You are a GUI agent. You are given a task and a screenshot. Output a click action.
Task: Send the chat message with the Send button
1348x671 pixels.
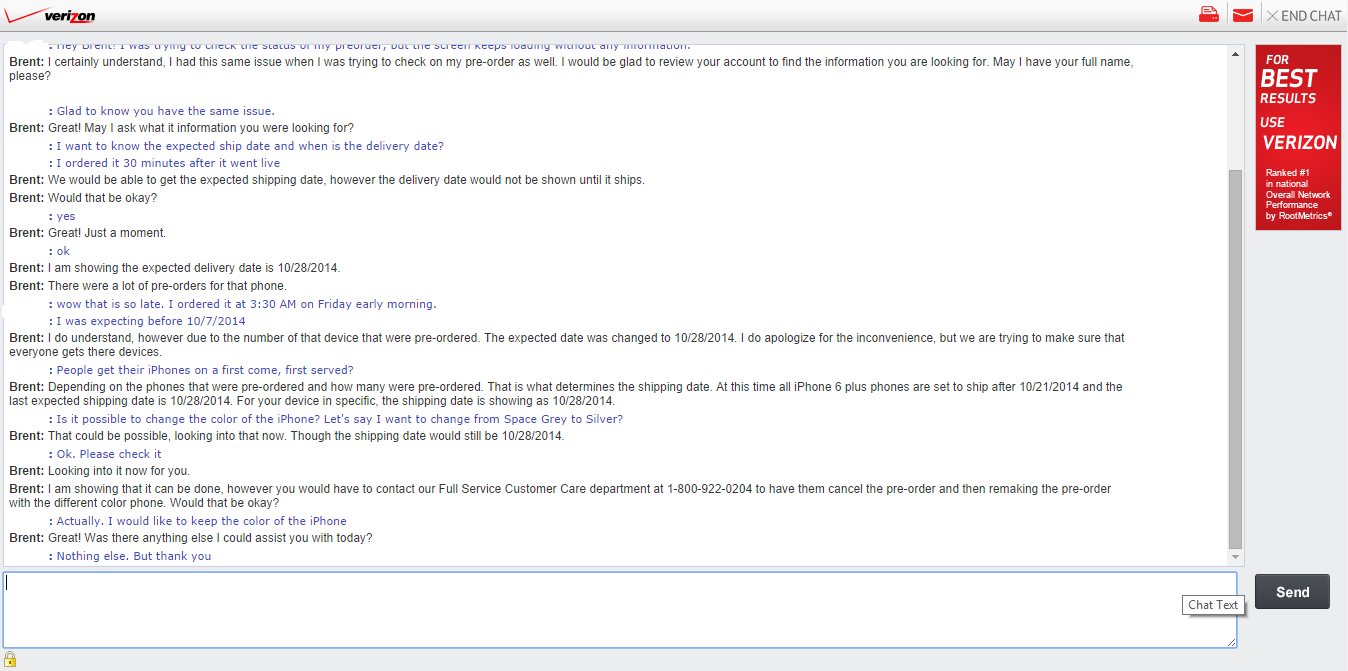(x=1292, y=592)
